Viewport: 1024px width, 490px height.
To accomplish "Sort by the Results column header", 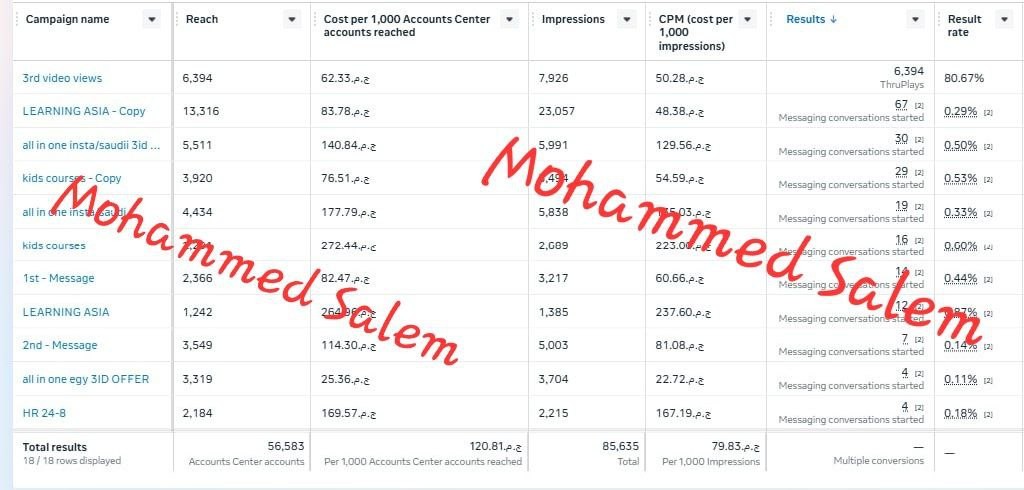I will (x=811, y=20).
